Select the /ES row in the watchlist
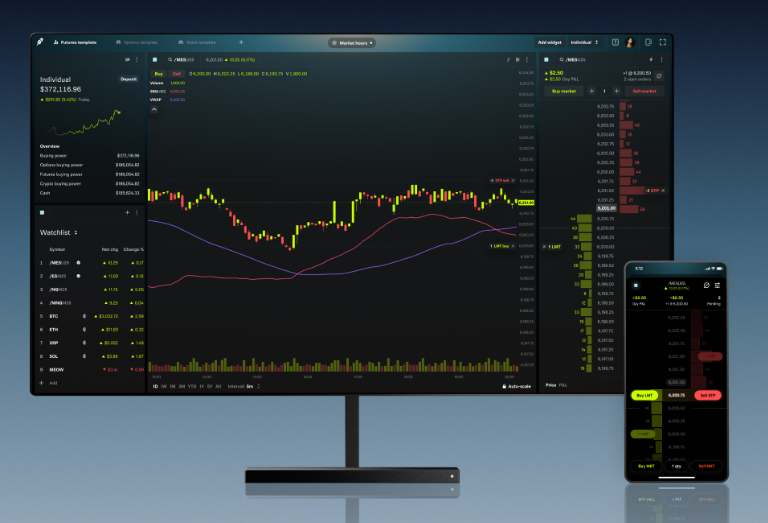Viewport: 768px width, 523px height. [91, 276]
